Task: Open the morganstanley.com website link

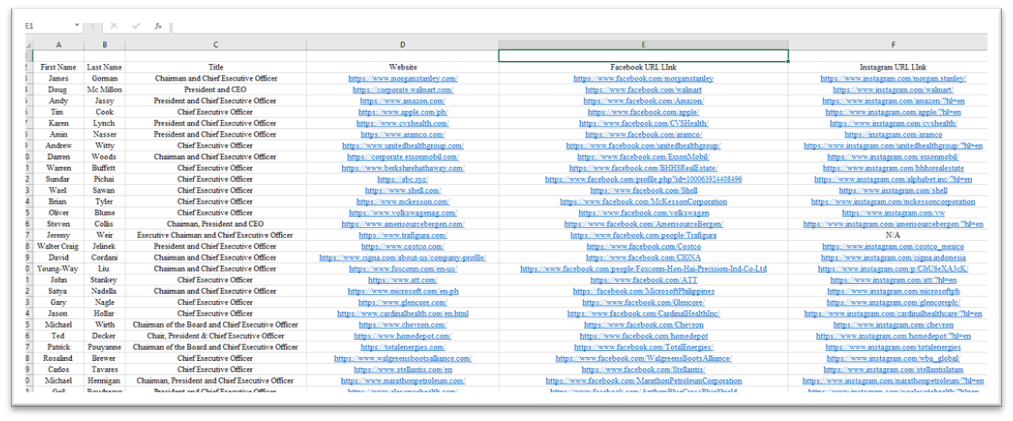Action: click(402, 78)
